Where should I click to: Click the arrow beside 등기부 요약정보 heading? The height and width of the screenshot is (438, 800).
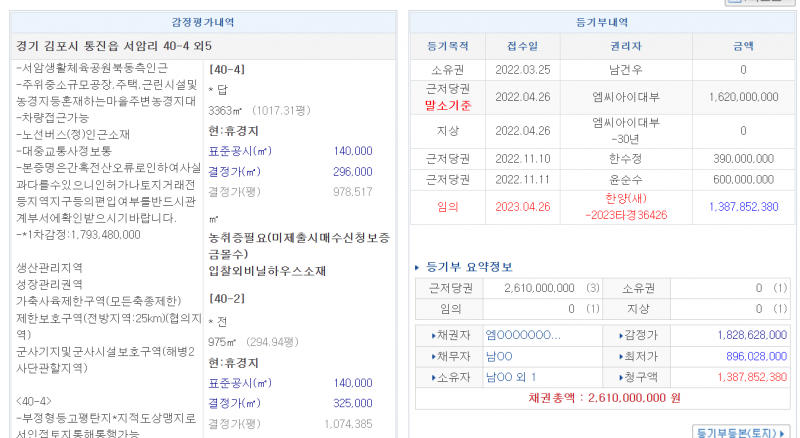tap(418, 267)
